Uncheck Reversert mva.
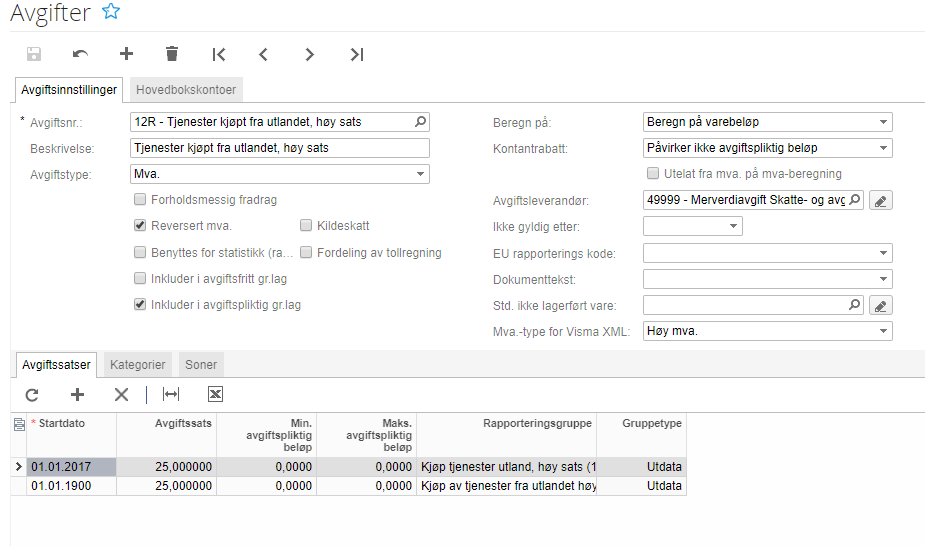 pyautogui.click(x=140, y=225)
